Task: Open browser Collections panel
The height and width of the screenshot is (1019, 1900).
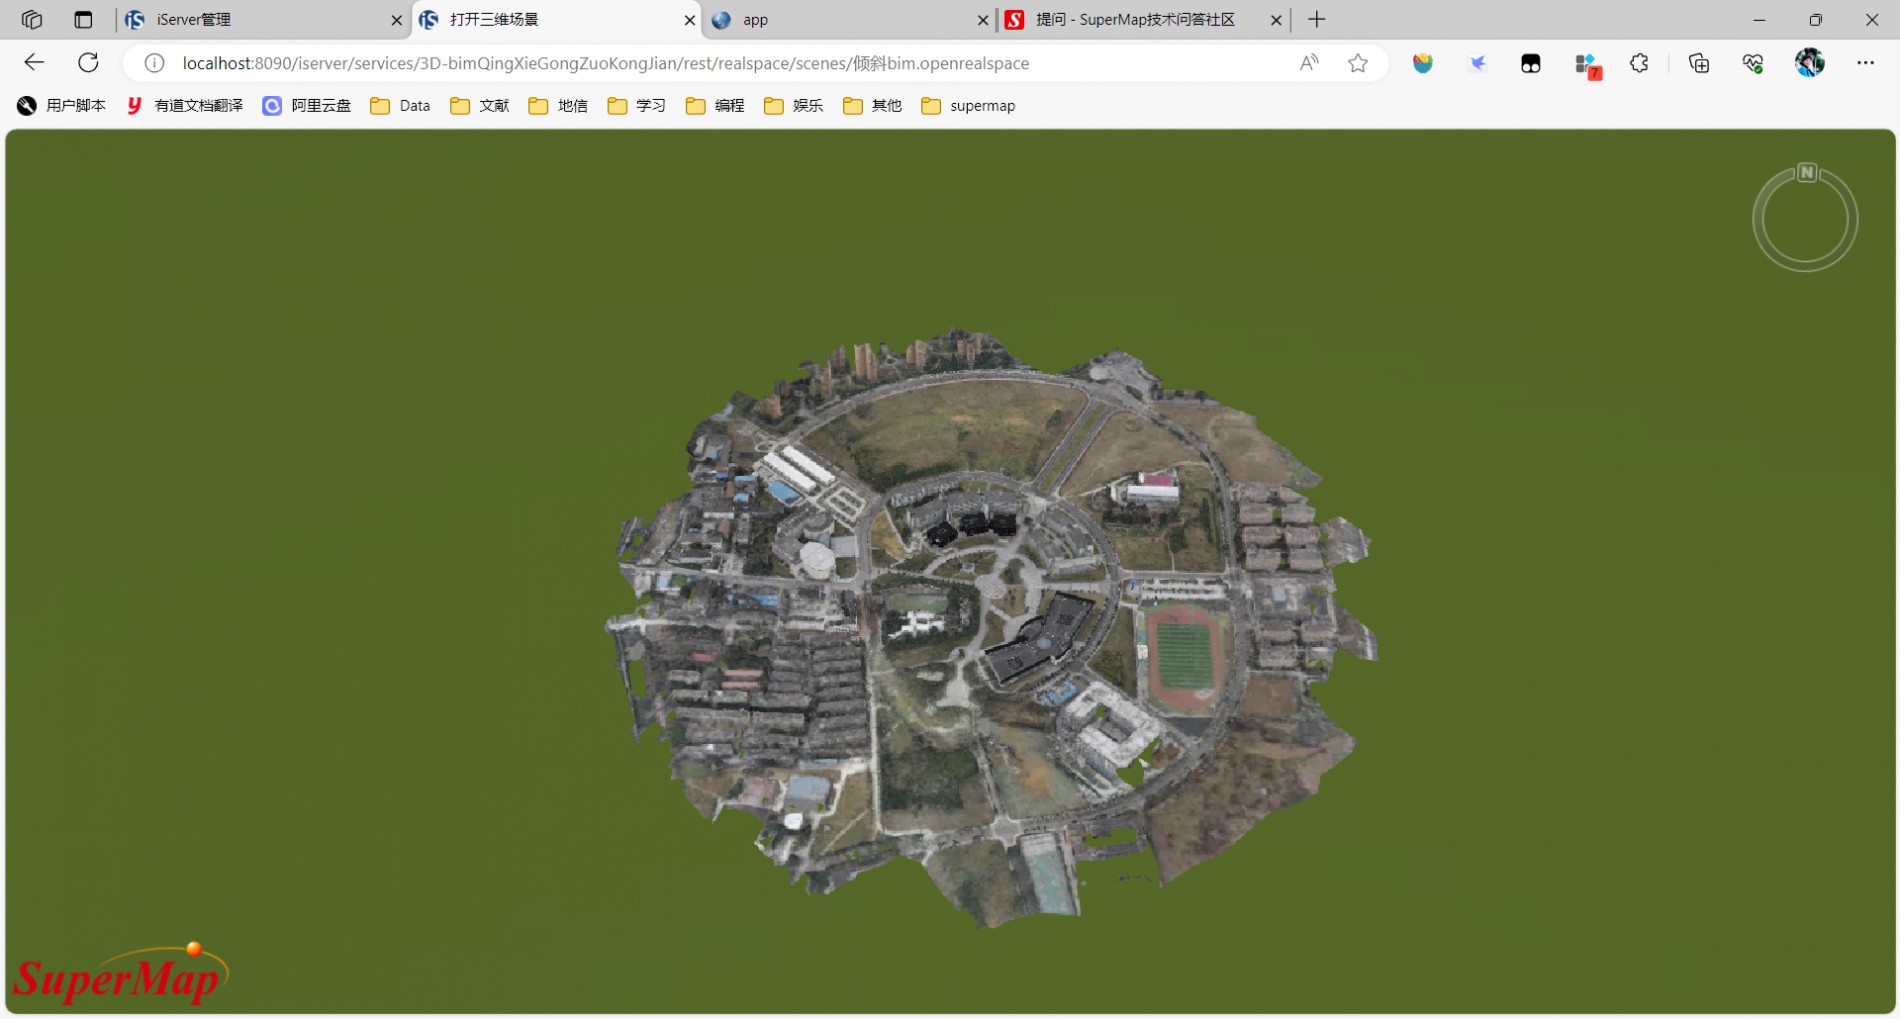Action: coord(1698,63)
